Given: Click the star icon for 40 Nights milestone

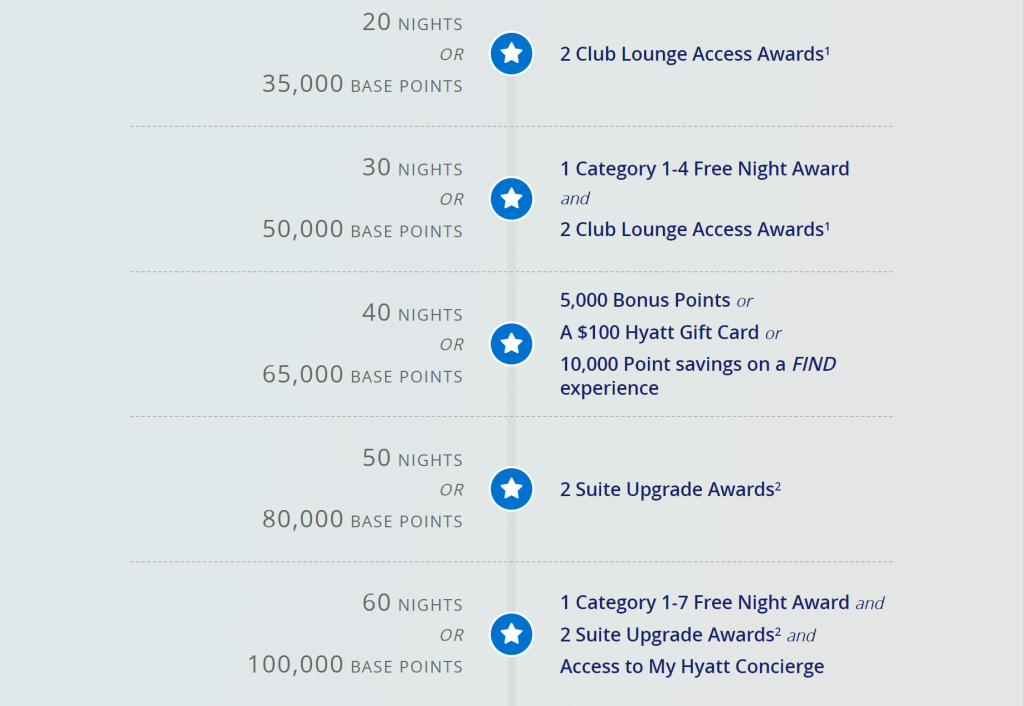Looking at the screenshot, I should [x=511, y=344].
